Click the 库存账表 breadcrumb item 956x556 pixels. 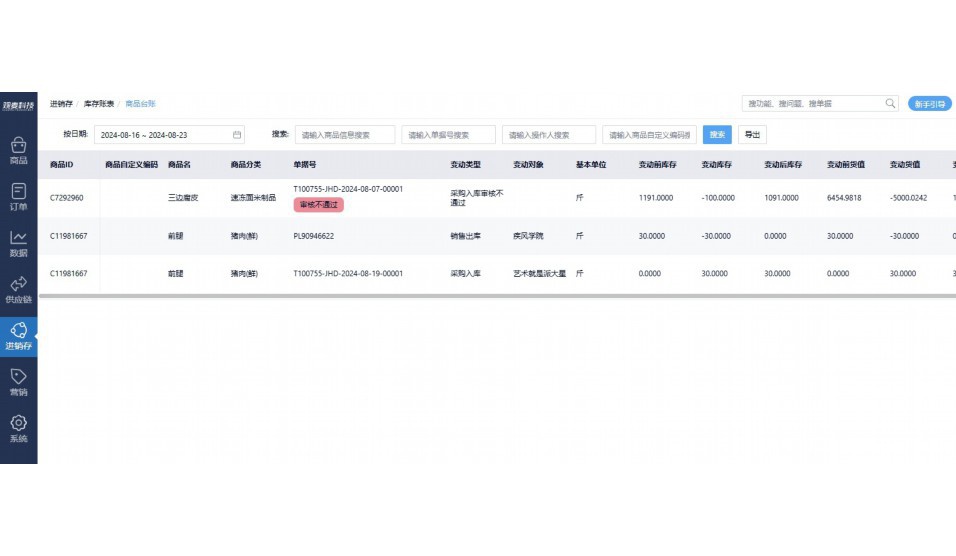(x=98, y=104)
